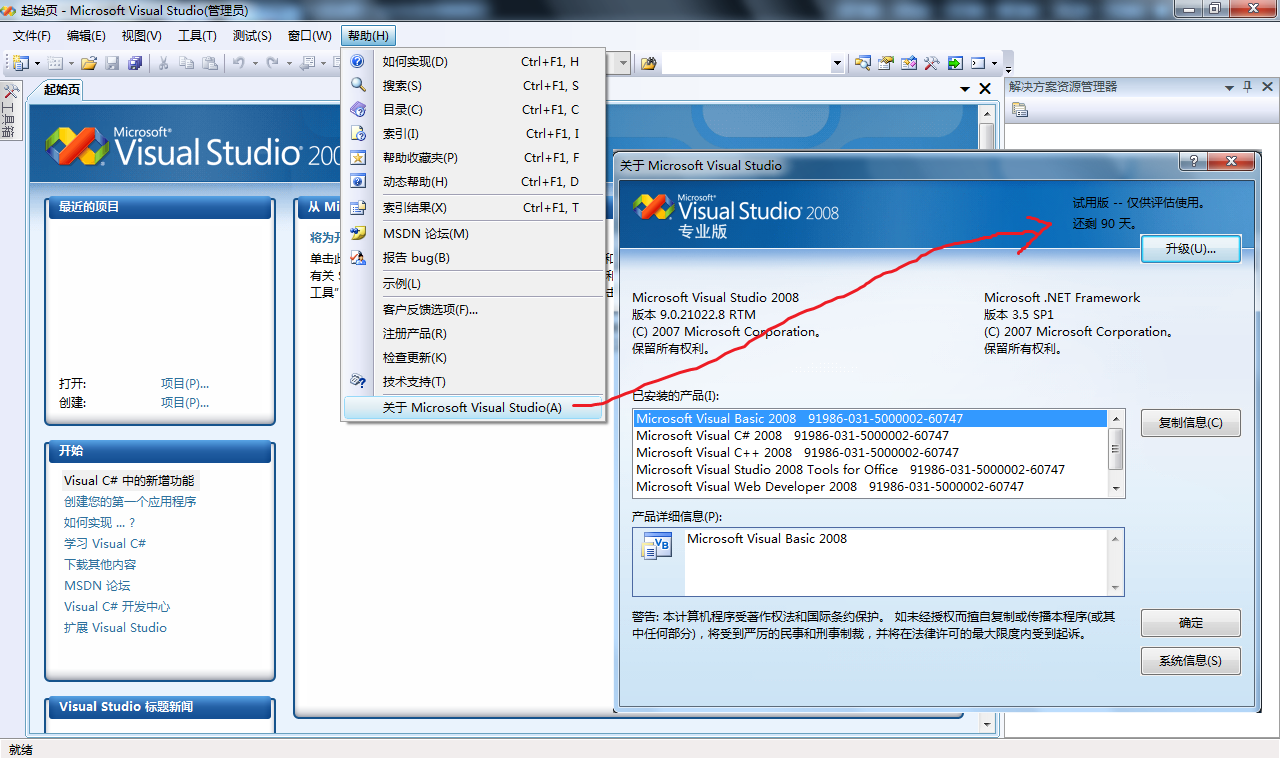Choose 关于 Microsoft Visual Studio(A)
The width and height of the screenshot is (1280, 758).
(474, 407)
